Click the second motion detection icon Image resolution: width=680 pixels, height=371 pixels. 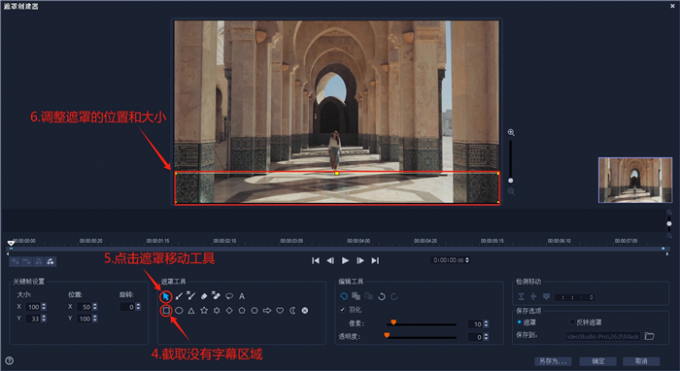(534, 297)
